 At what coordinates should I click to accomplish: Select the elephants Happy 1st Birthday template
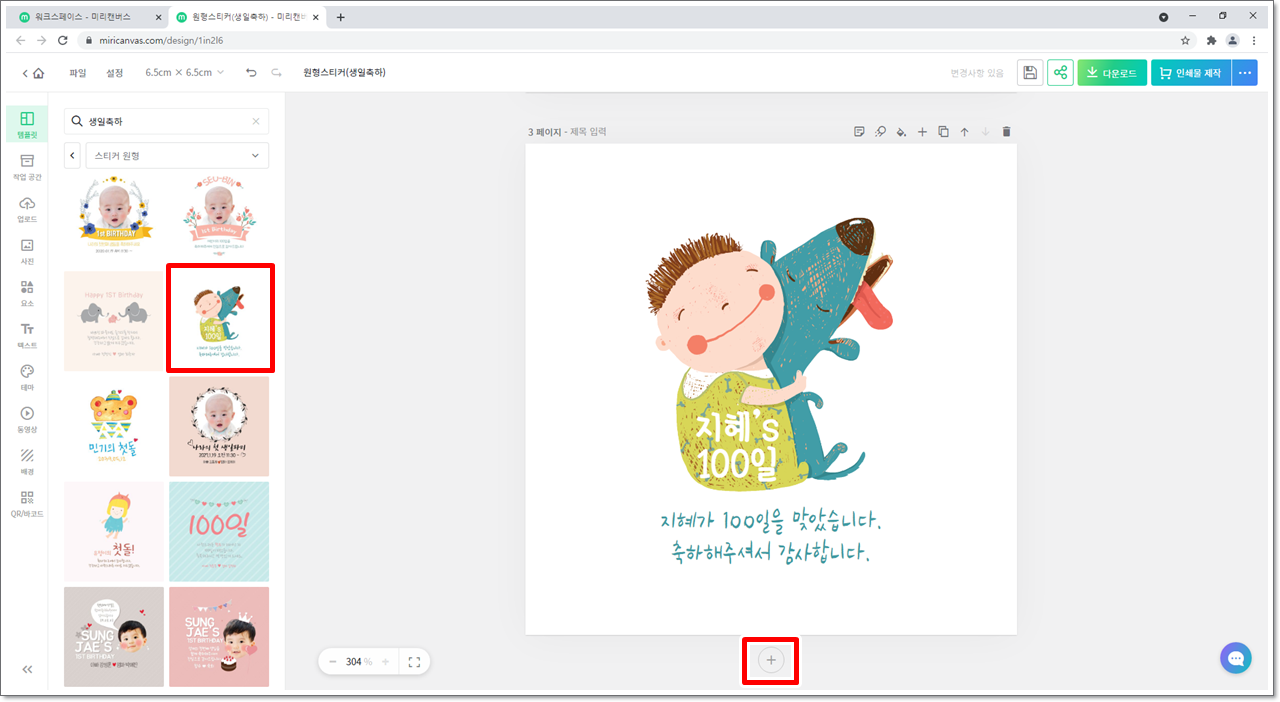[114, 321]
